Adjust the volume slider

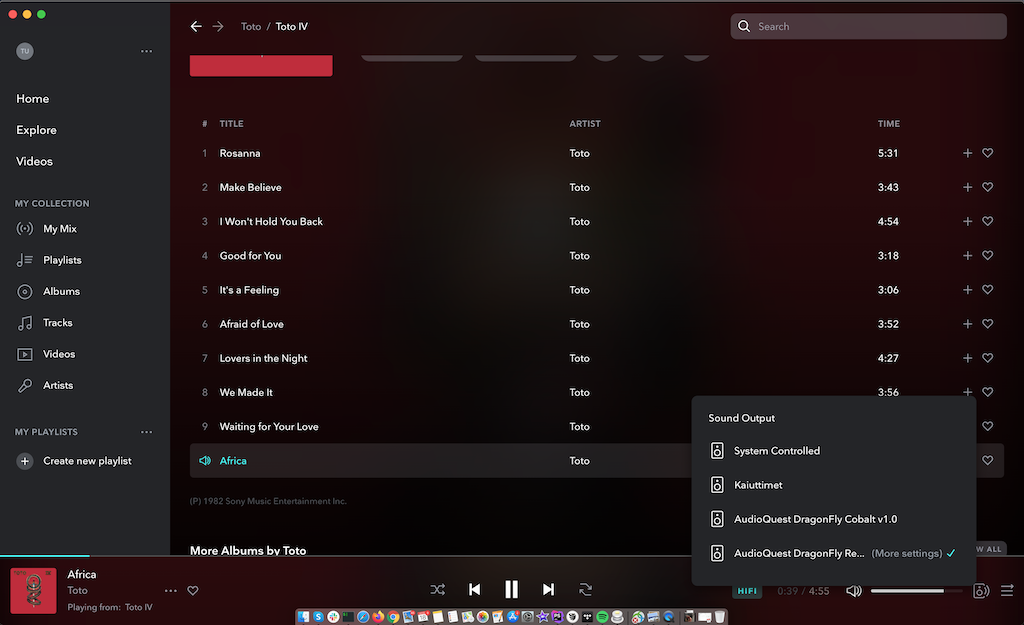coord(916,590)
